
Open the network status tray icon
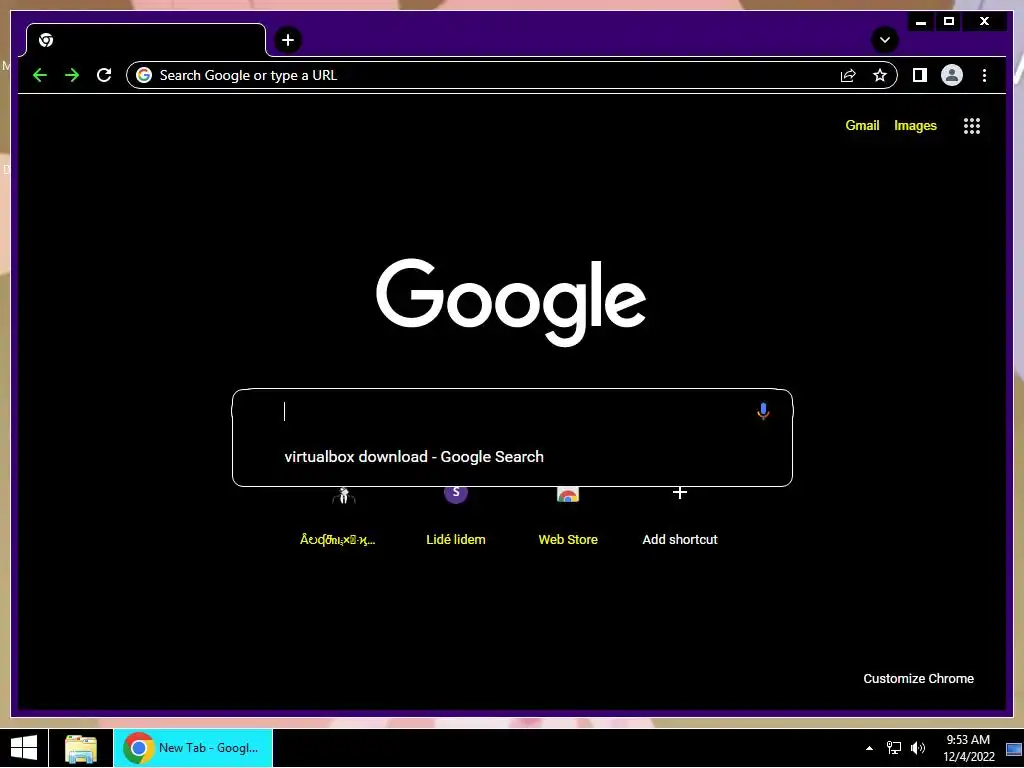click(893, 748)
